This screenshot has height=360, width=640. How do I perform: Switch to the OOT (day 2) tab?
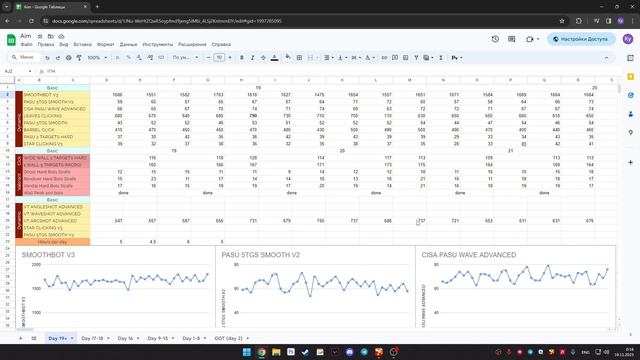click(x=229, y=338)
